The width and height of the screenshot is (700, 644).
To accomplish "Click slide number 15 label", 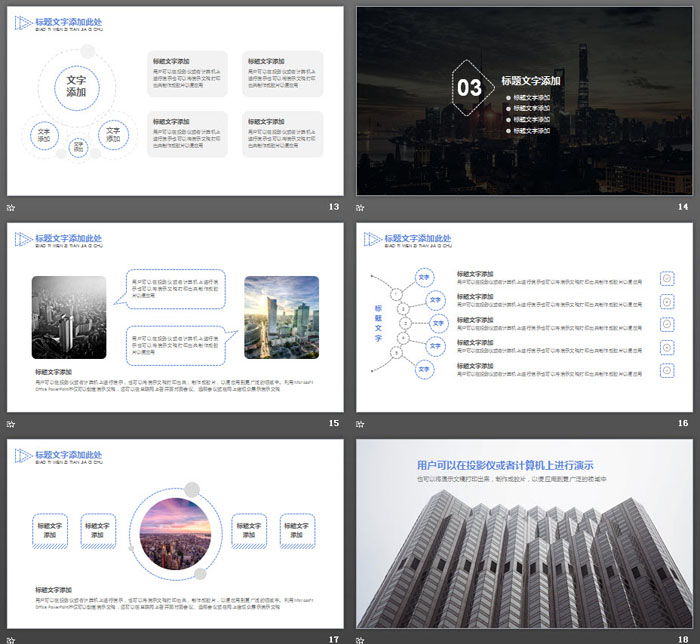I will click(x=334, y=423).
